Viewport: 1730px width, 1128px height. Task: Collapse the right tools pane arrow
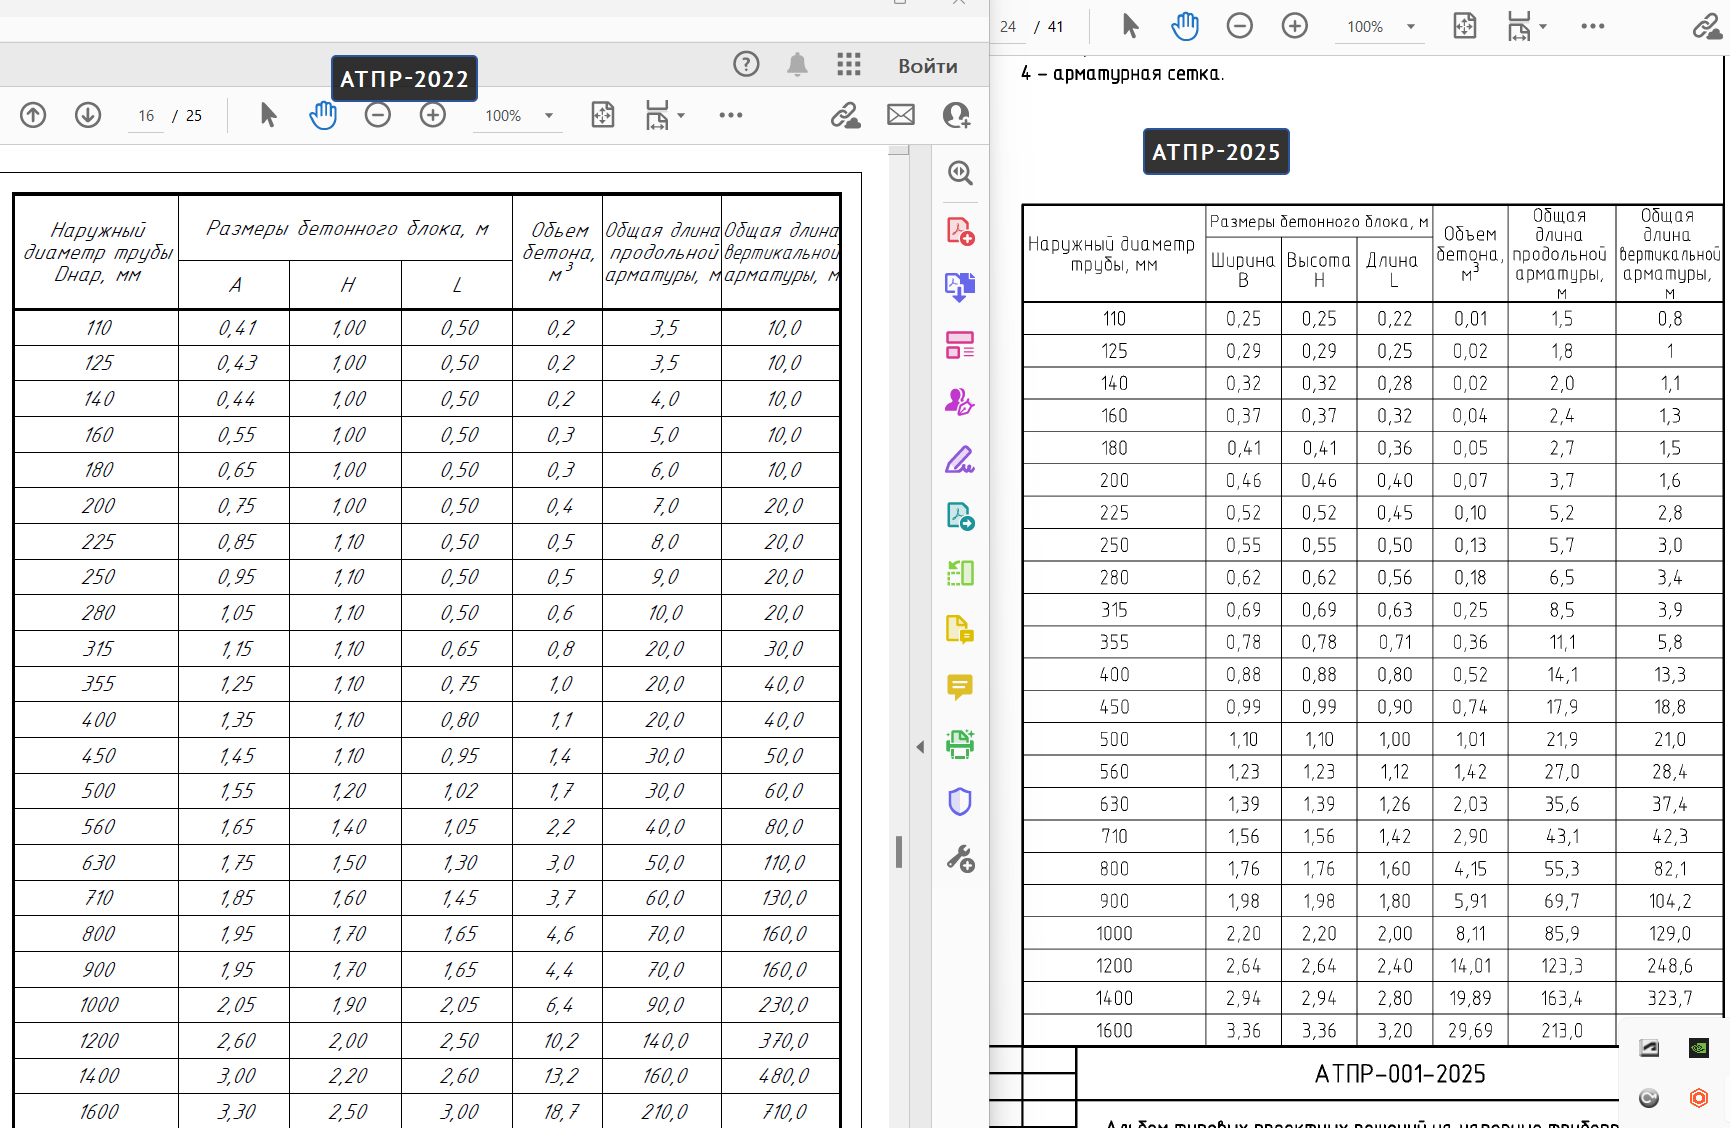point(920,747)
